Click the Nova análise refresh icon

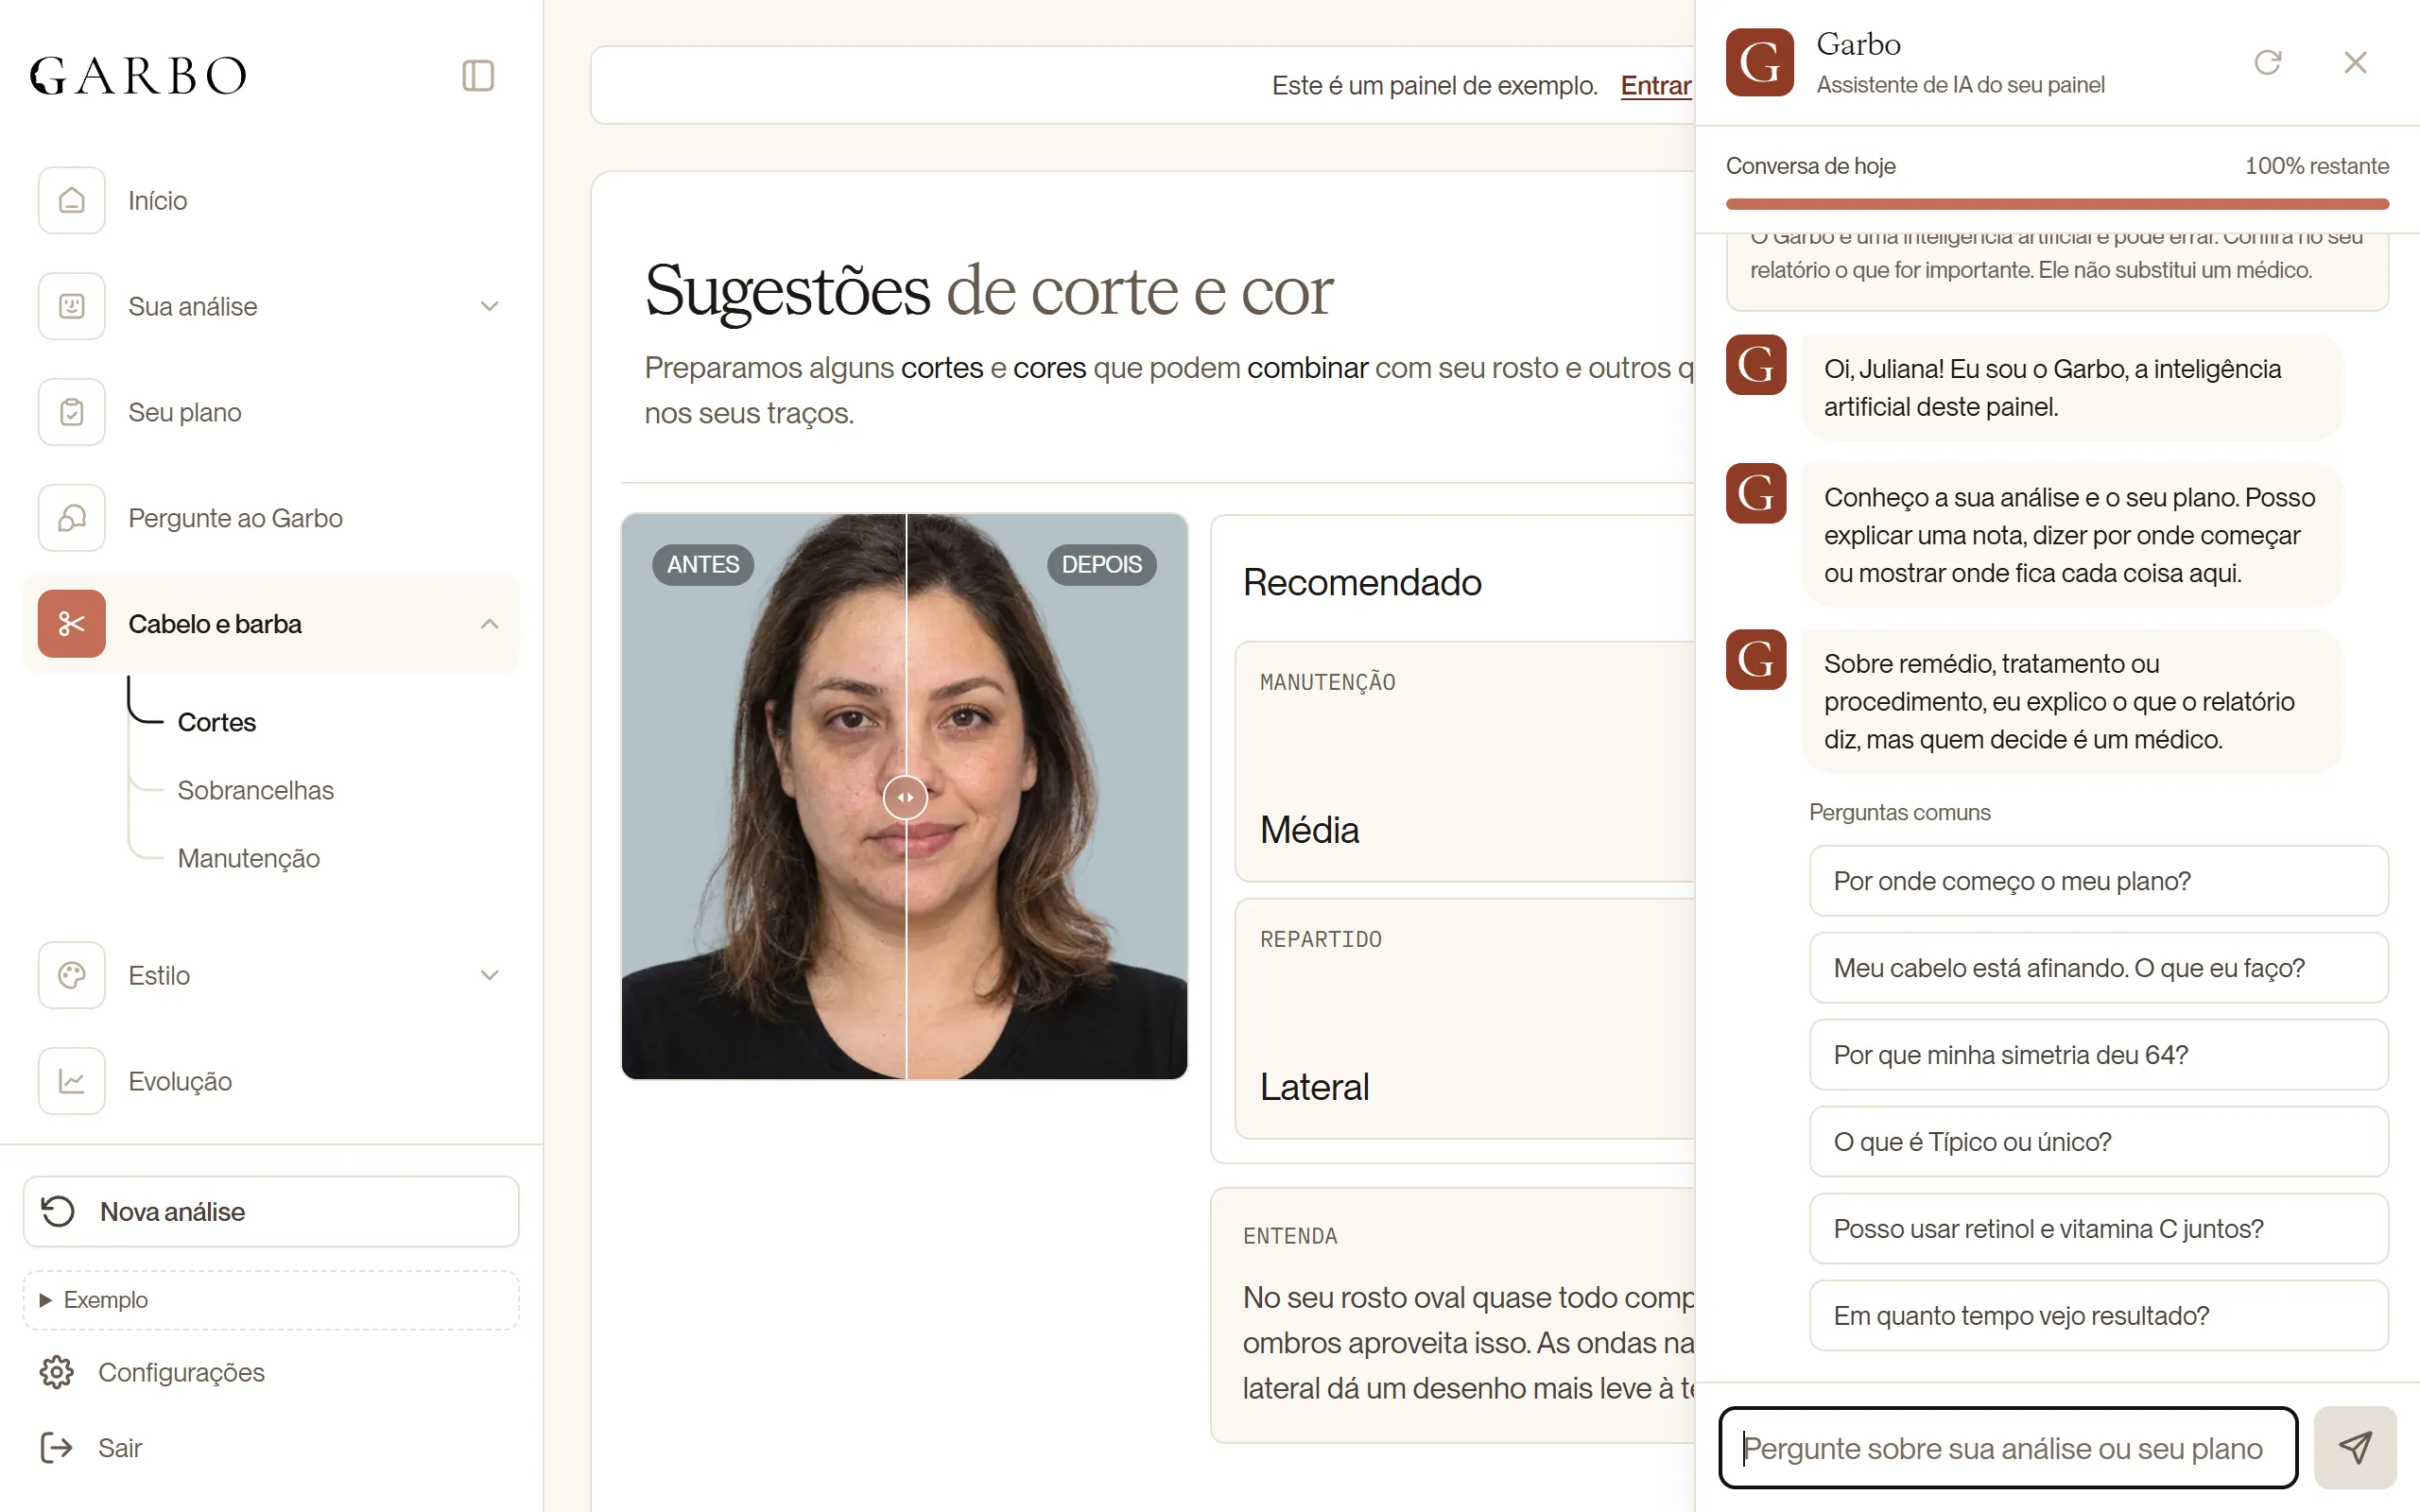[58, 1211]
